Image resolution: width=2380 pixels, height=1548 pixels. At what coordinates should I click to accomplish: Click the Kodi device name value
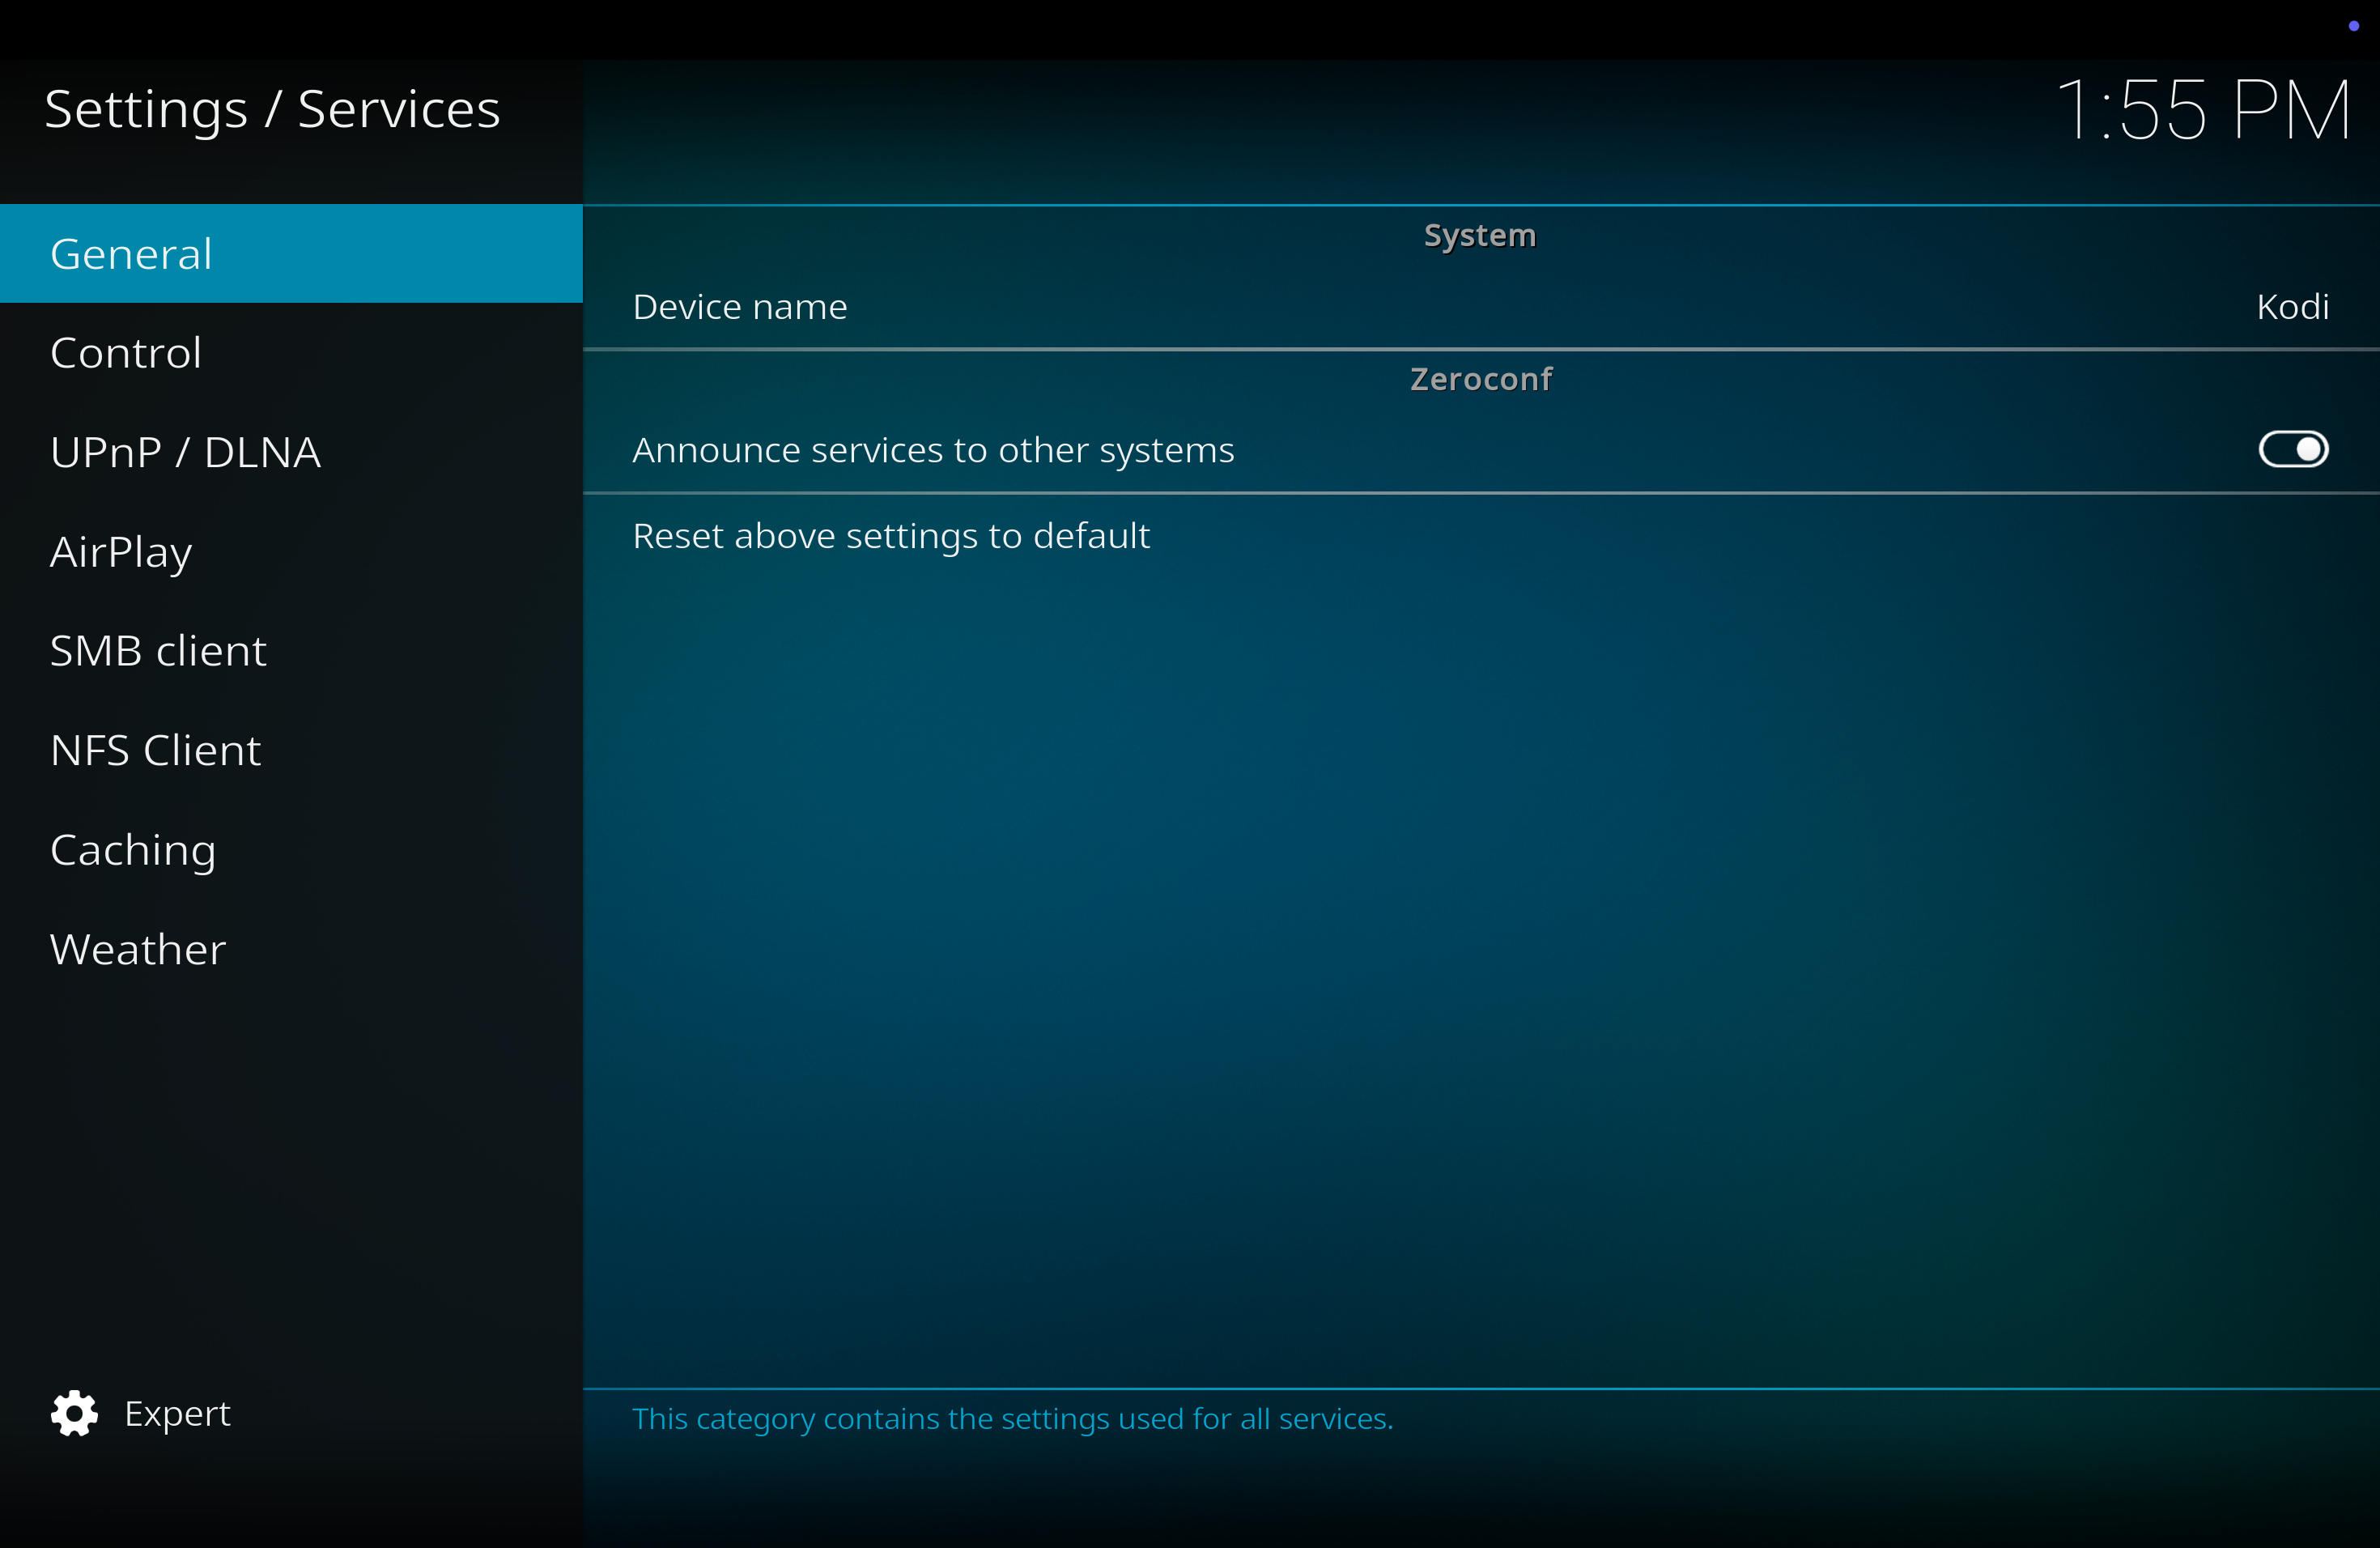pyautogui.click(x=2292, y=306)
